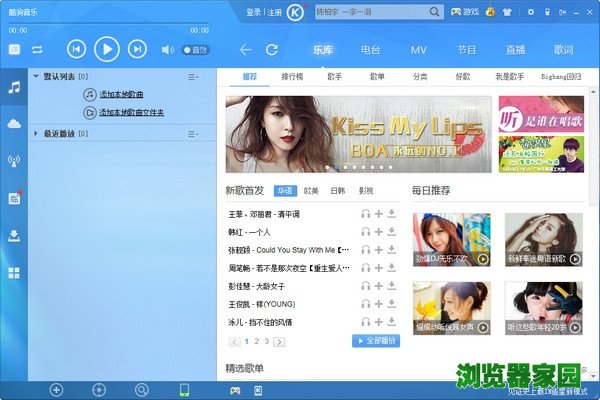600x400 pixels.
Task: Select the 欧美 filter in 新歌首发
Action: click(x=311, y=191)
